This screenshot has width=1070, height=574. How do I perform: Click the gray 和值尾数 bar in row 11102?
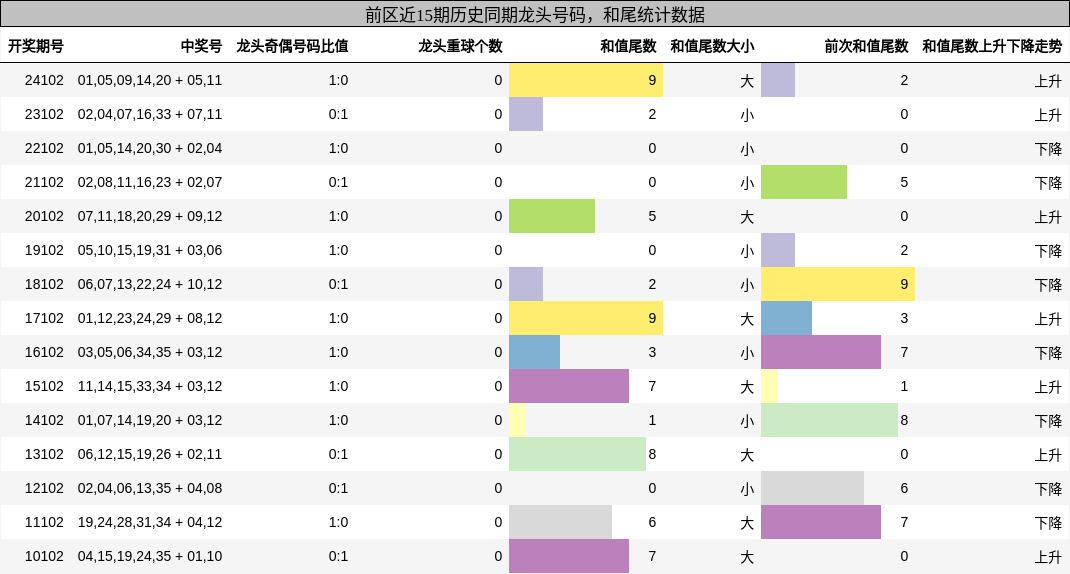(560, 522)
